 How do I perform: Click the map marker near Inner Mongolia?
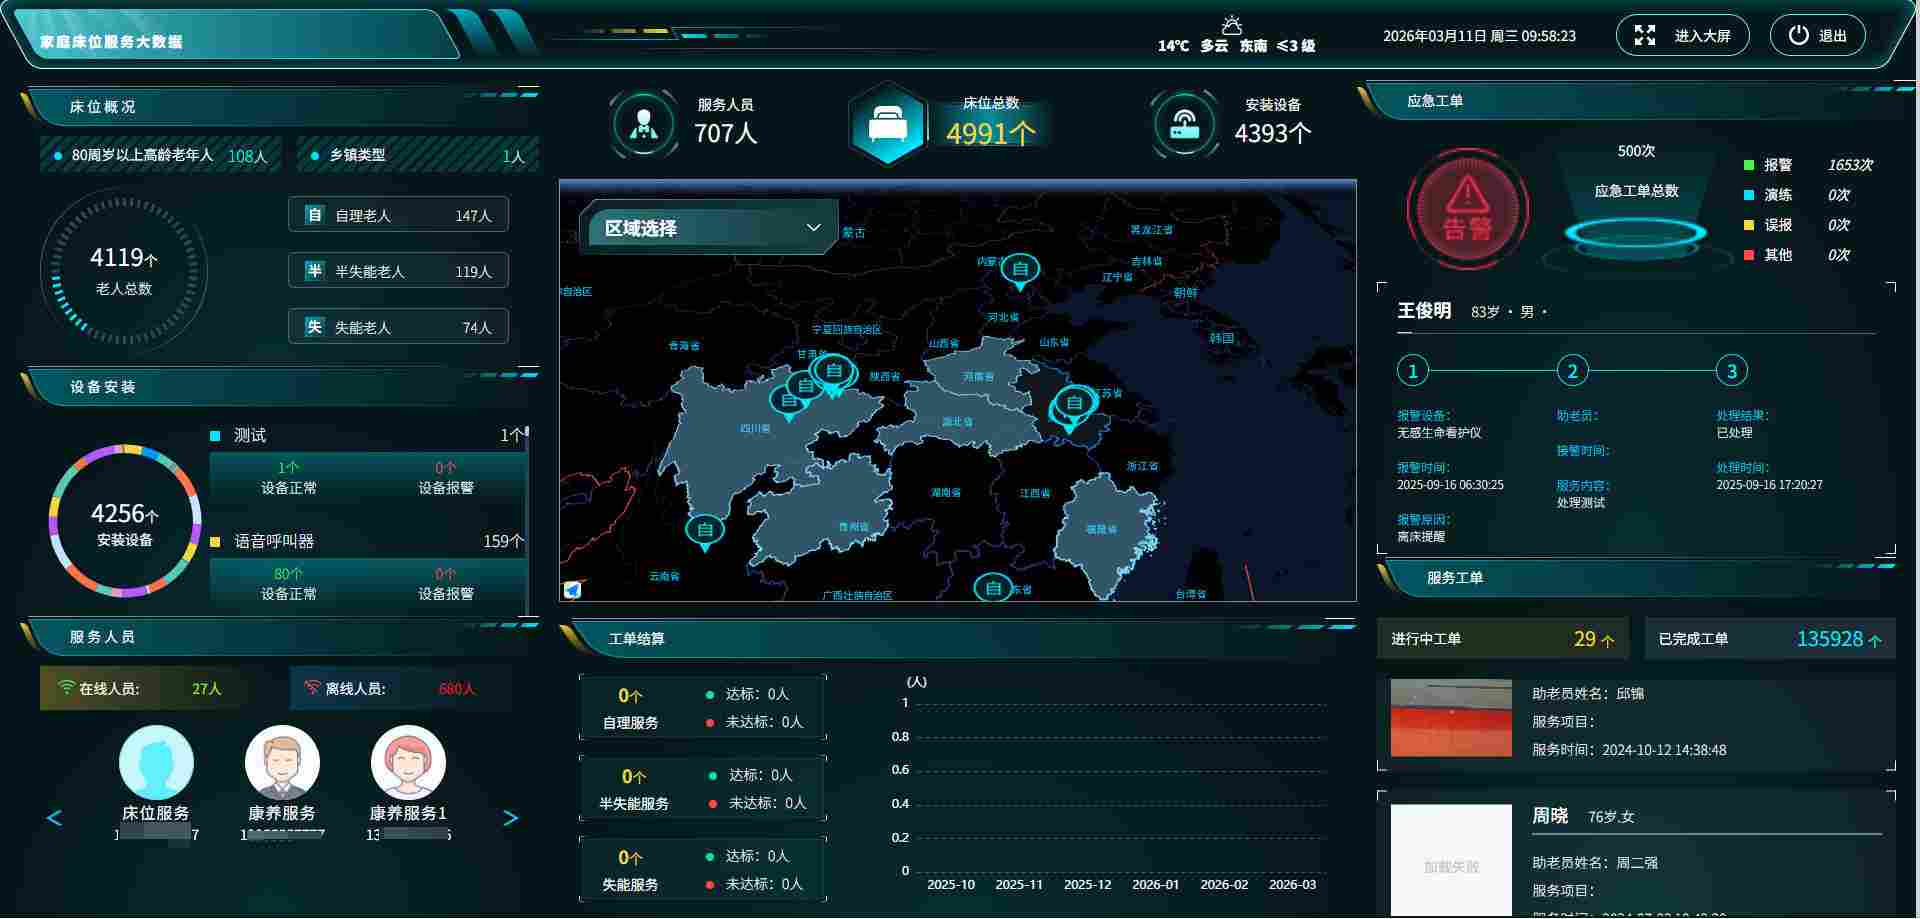(x=1020, y=272)
